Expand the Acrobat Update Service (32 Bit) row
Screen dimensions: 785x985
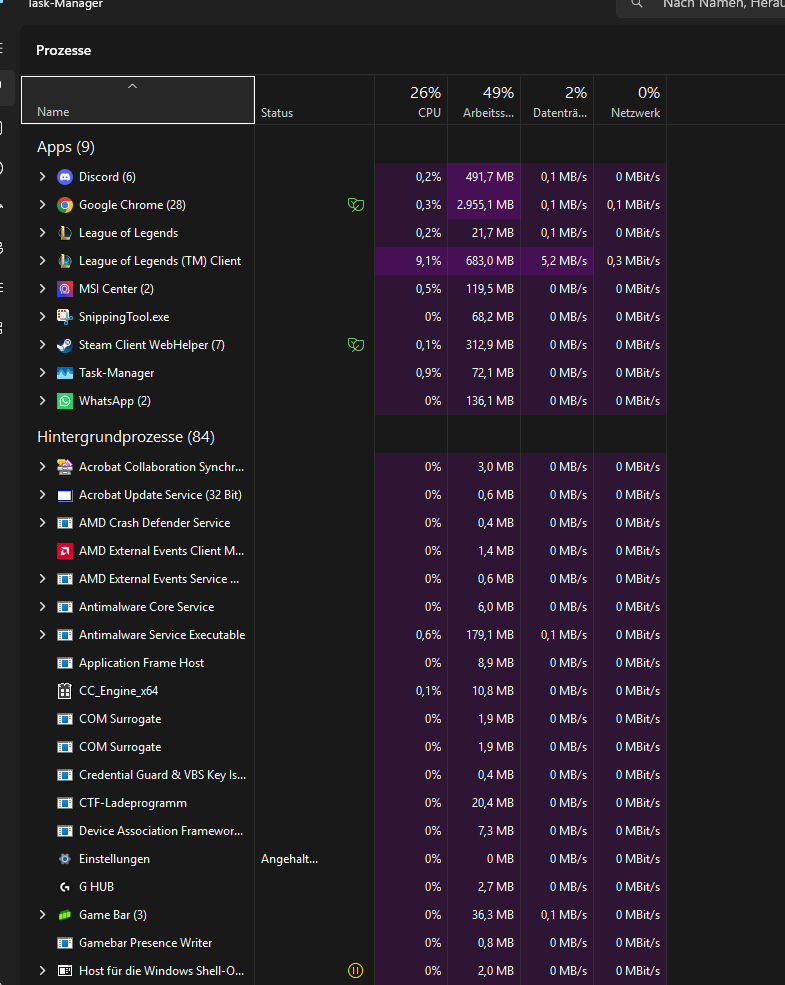pyautogui.click(x=42, y=495)
